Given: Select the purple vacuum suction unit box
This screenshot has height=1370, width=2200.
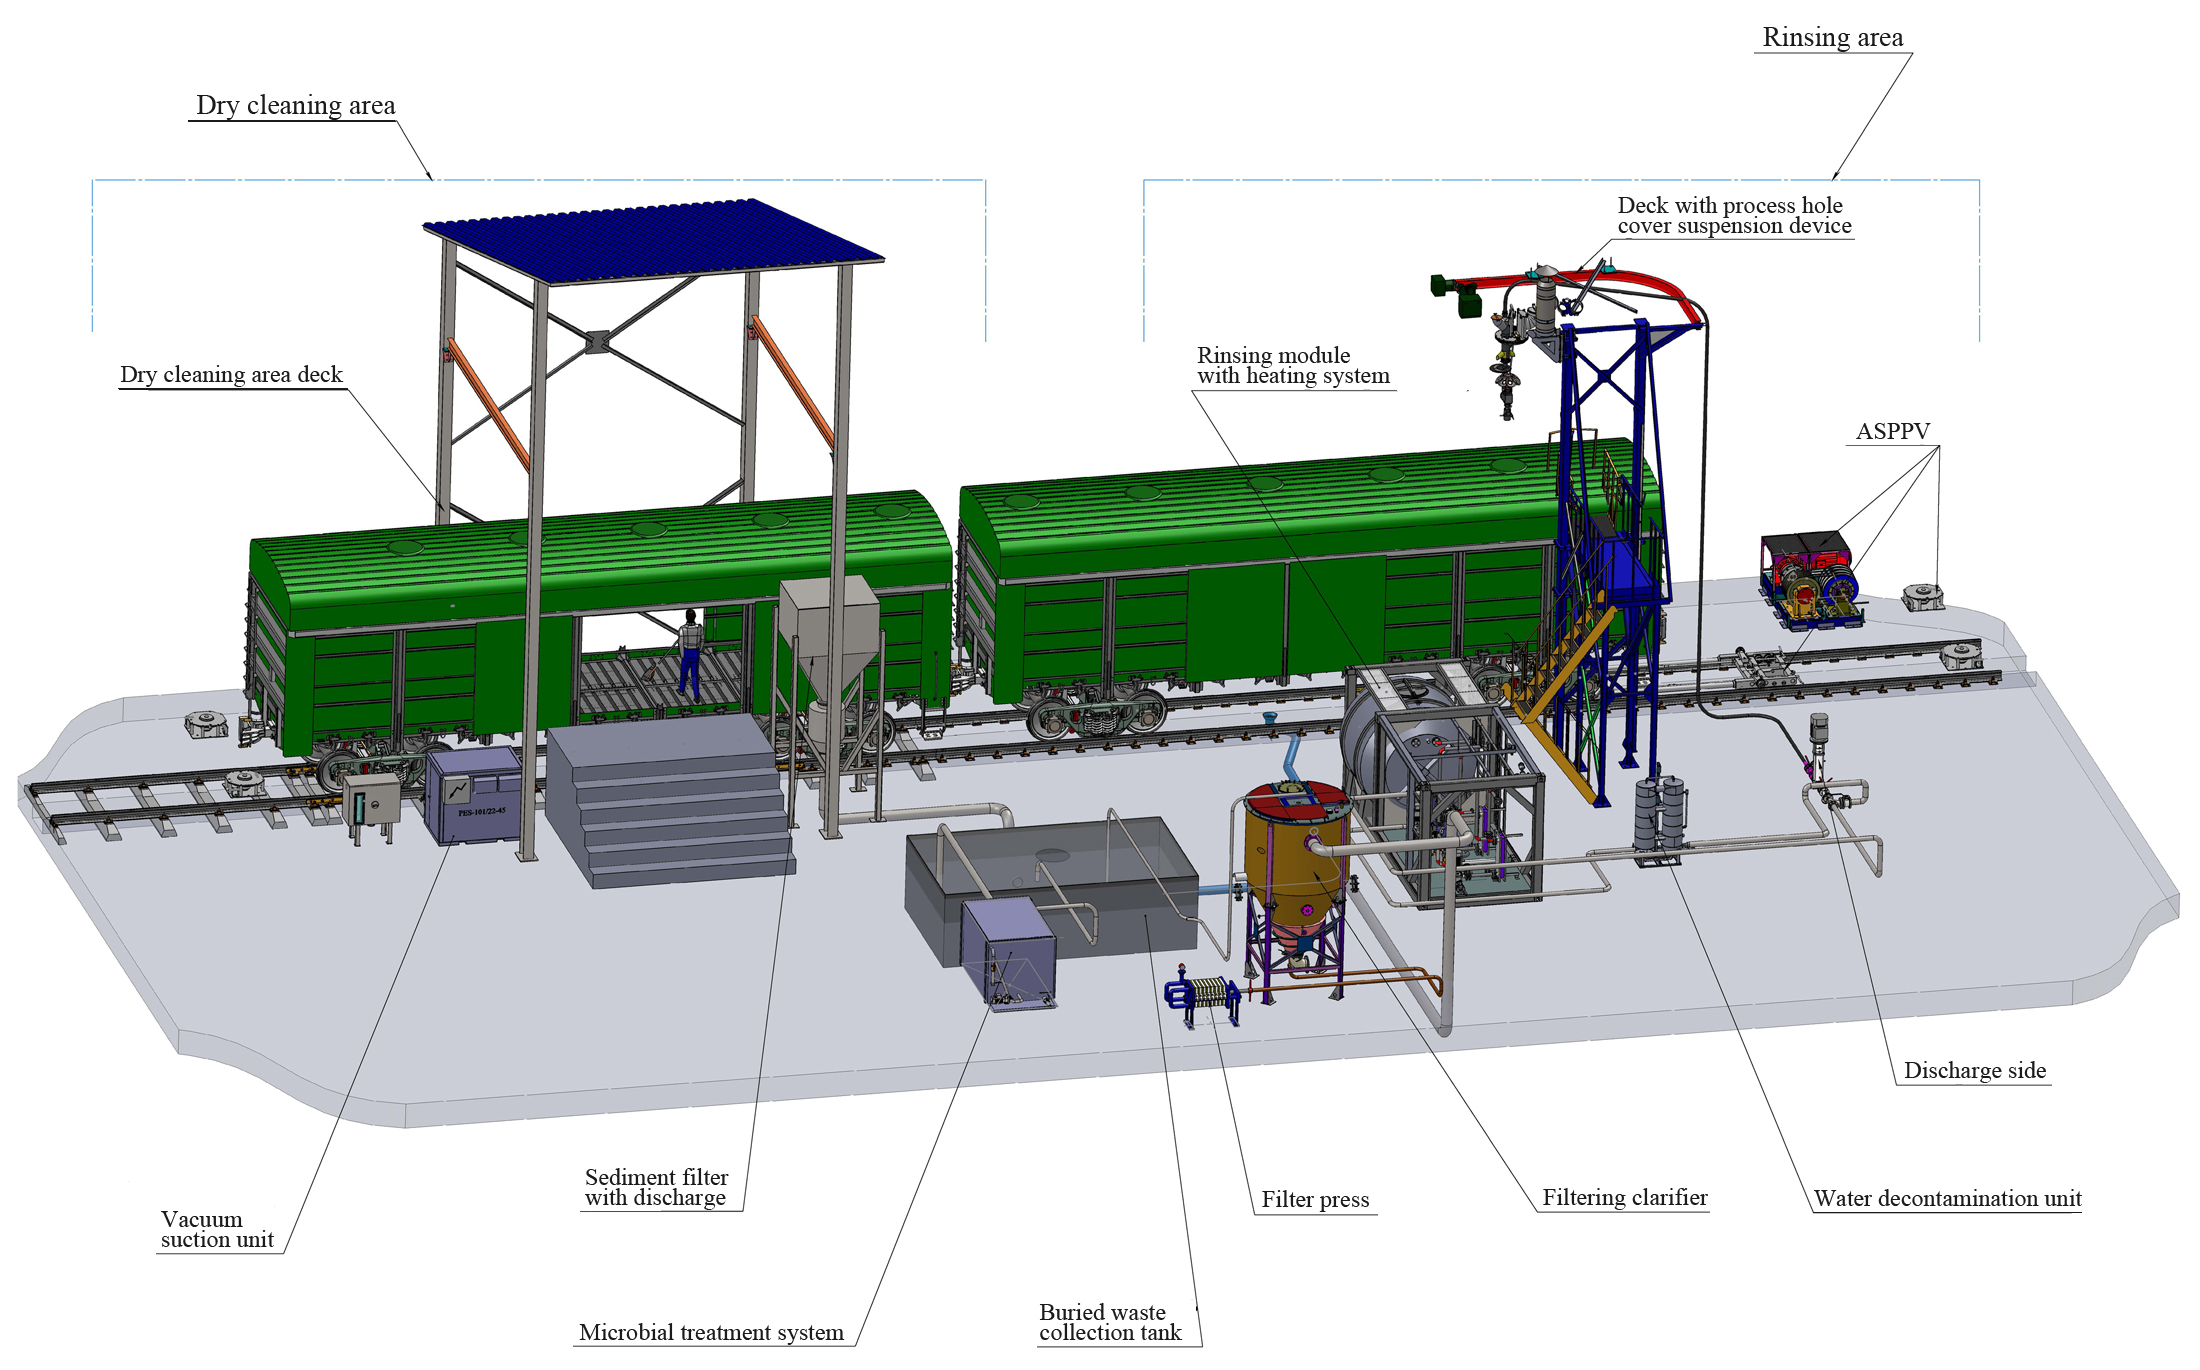Looking at the screenshot, I should pyautogui.click(x=474, y=796).
